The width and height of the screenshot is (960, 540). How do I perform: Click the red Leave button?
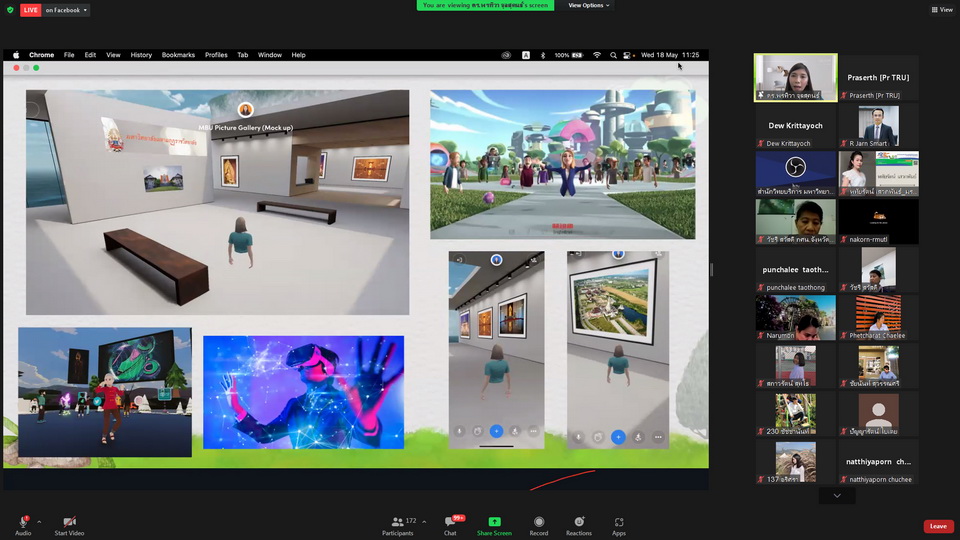click(938, 526)
